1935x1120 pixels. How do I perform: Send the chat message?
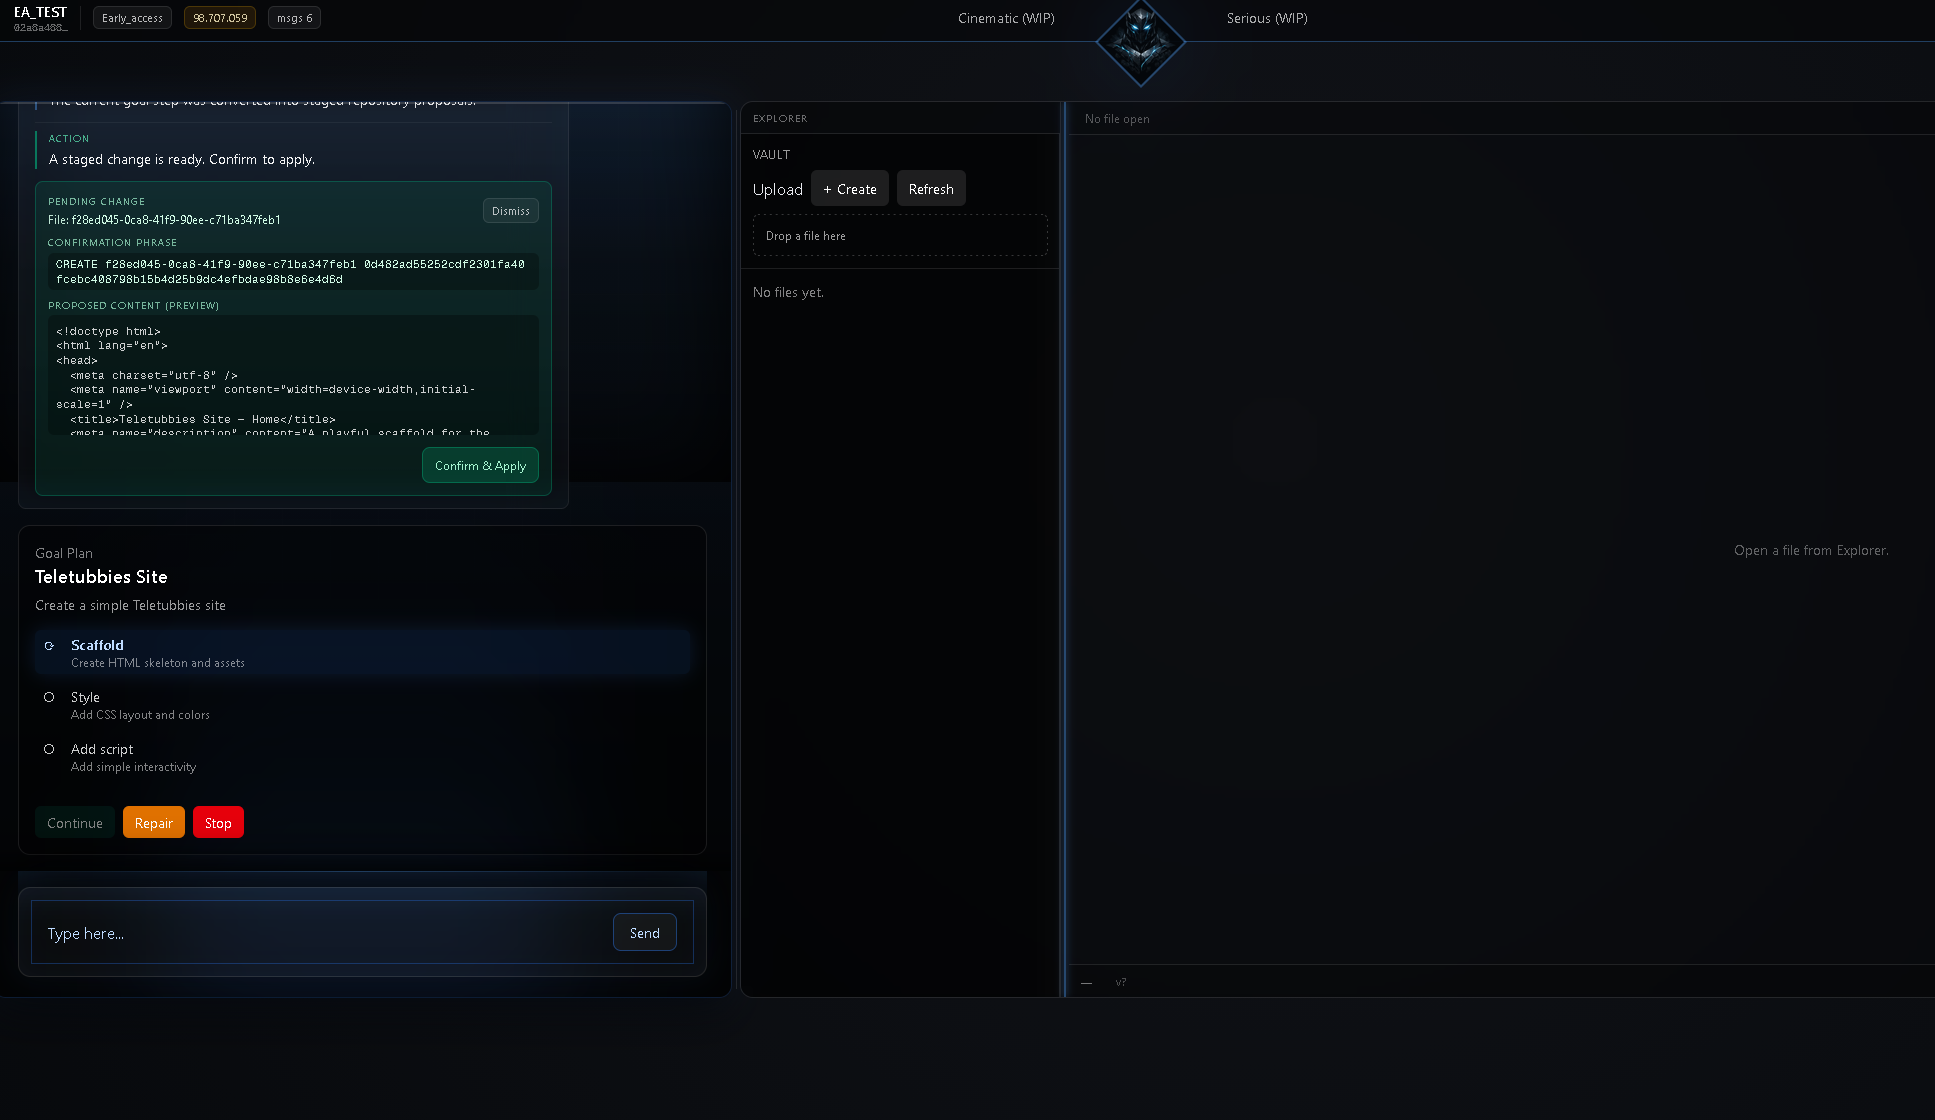point(644,933)
